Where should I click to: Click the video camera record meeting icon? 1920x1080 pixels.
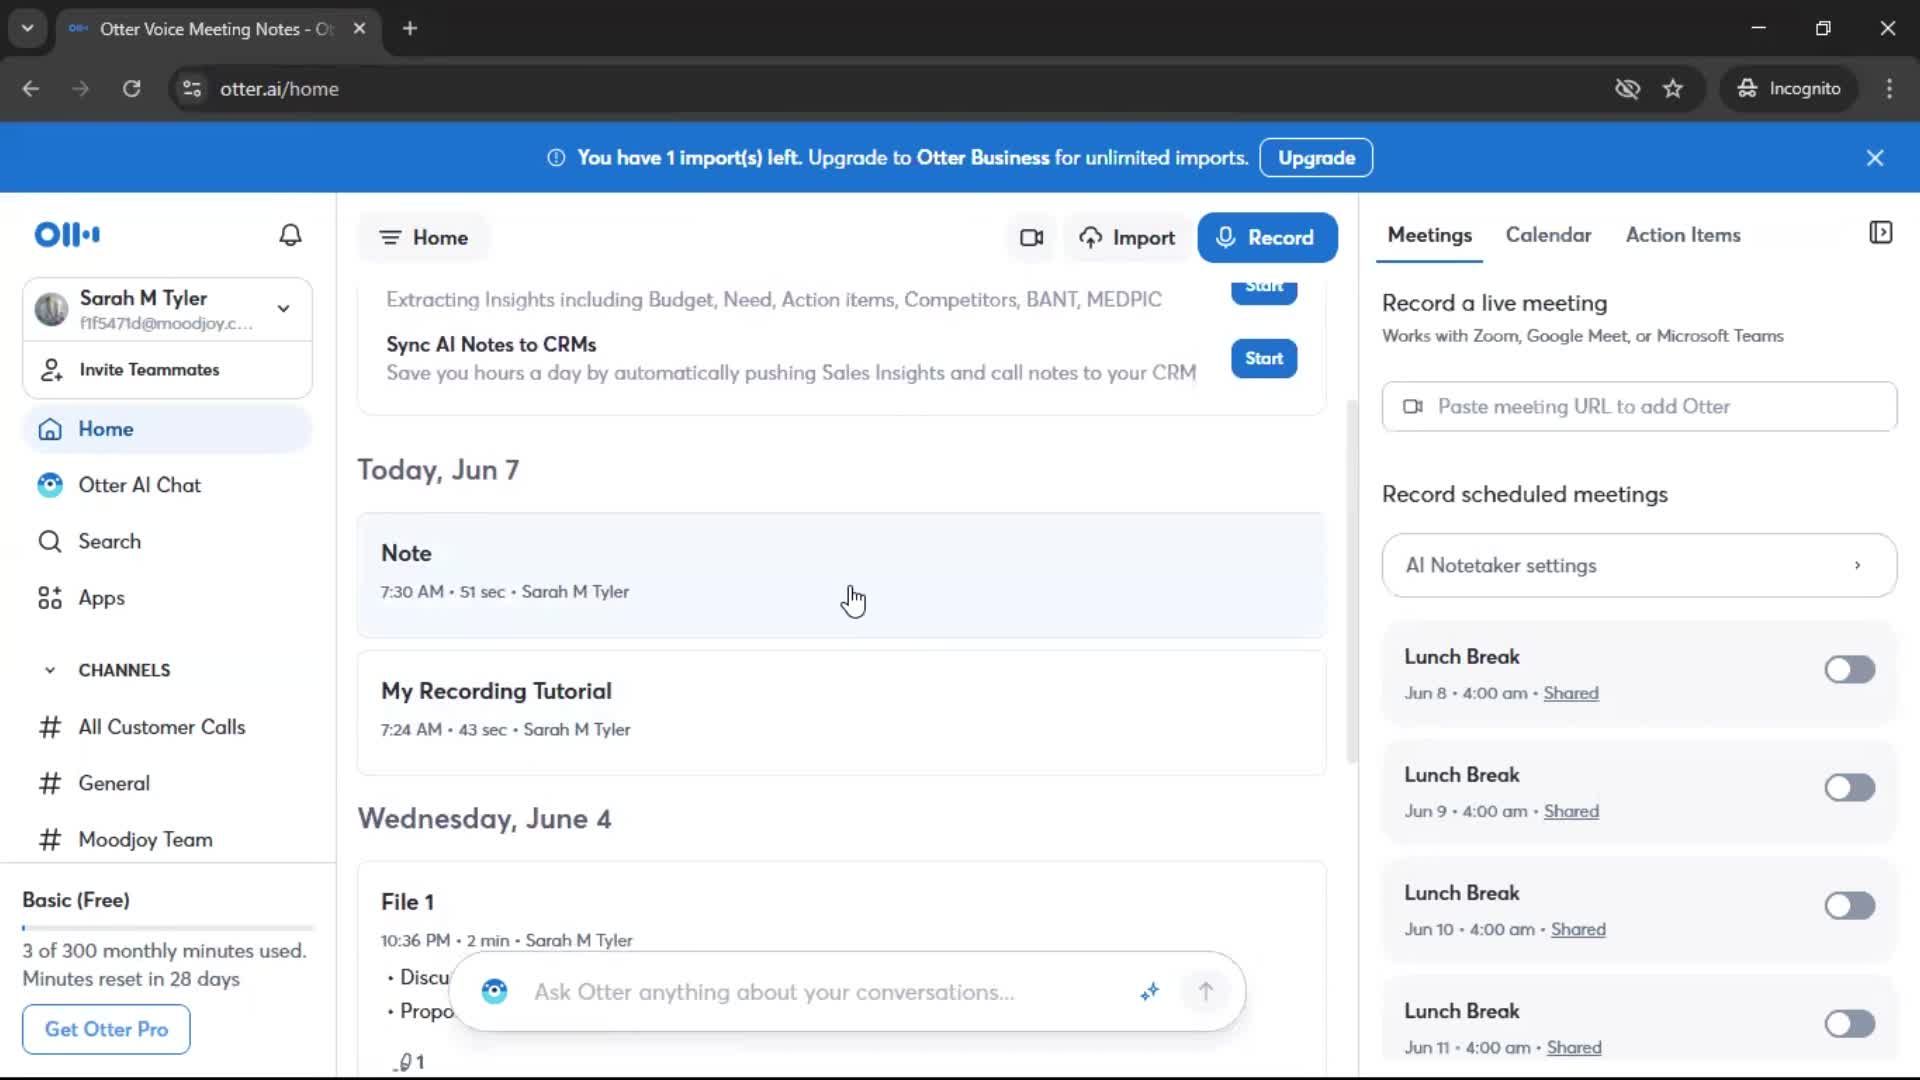click(1031, 238)
